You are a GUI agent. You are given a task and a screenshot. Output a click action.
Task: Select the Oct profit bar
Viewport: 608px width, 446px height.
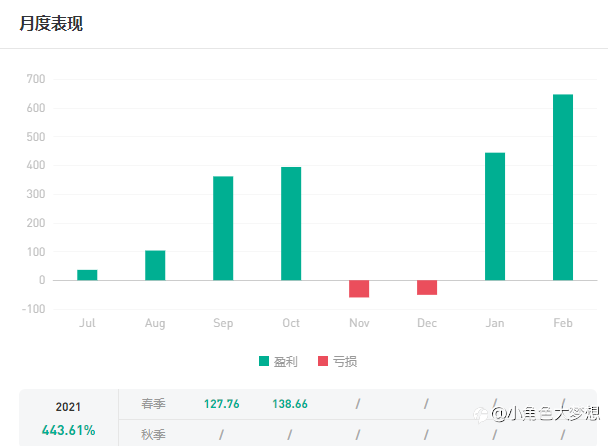tap(291, 223)
